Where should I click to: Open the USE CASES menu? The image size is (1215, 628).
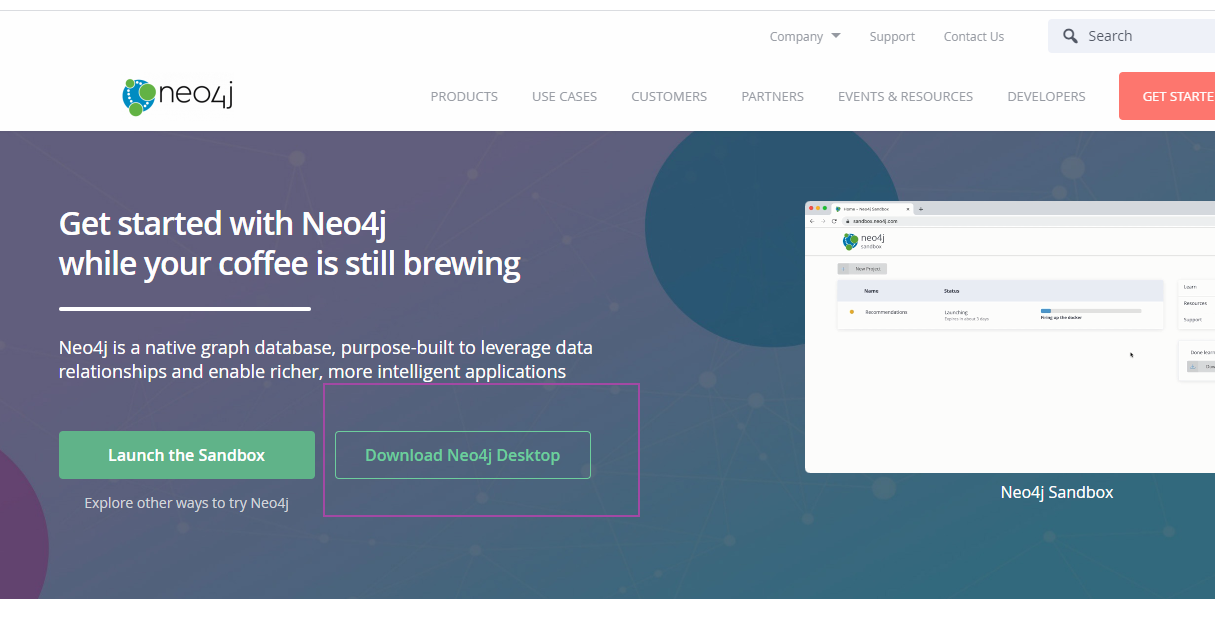(564, 96)
